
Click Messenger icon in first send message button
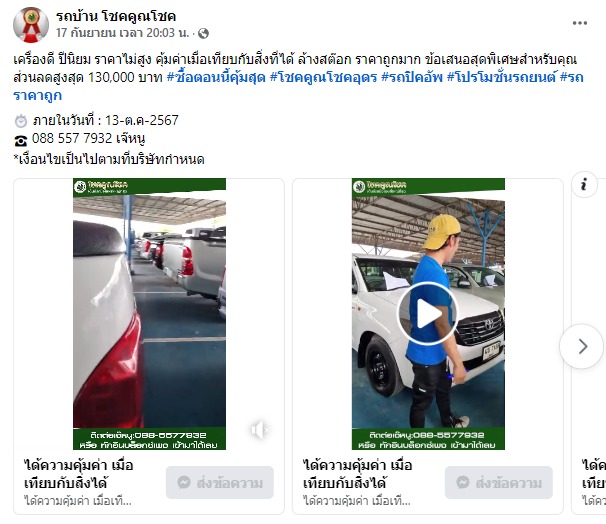click(184, 482)
